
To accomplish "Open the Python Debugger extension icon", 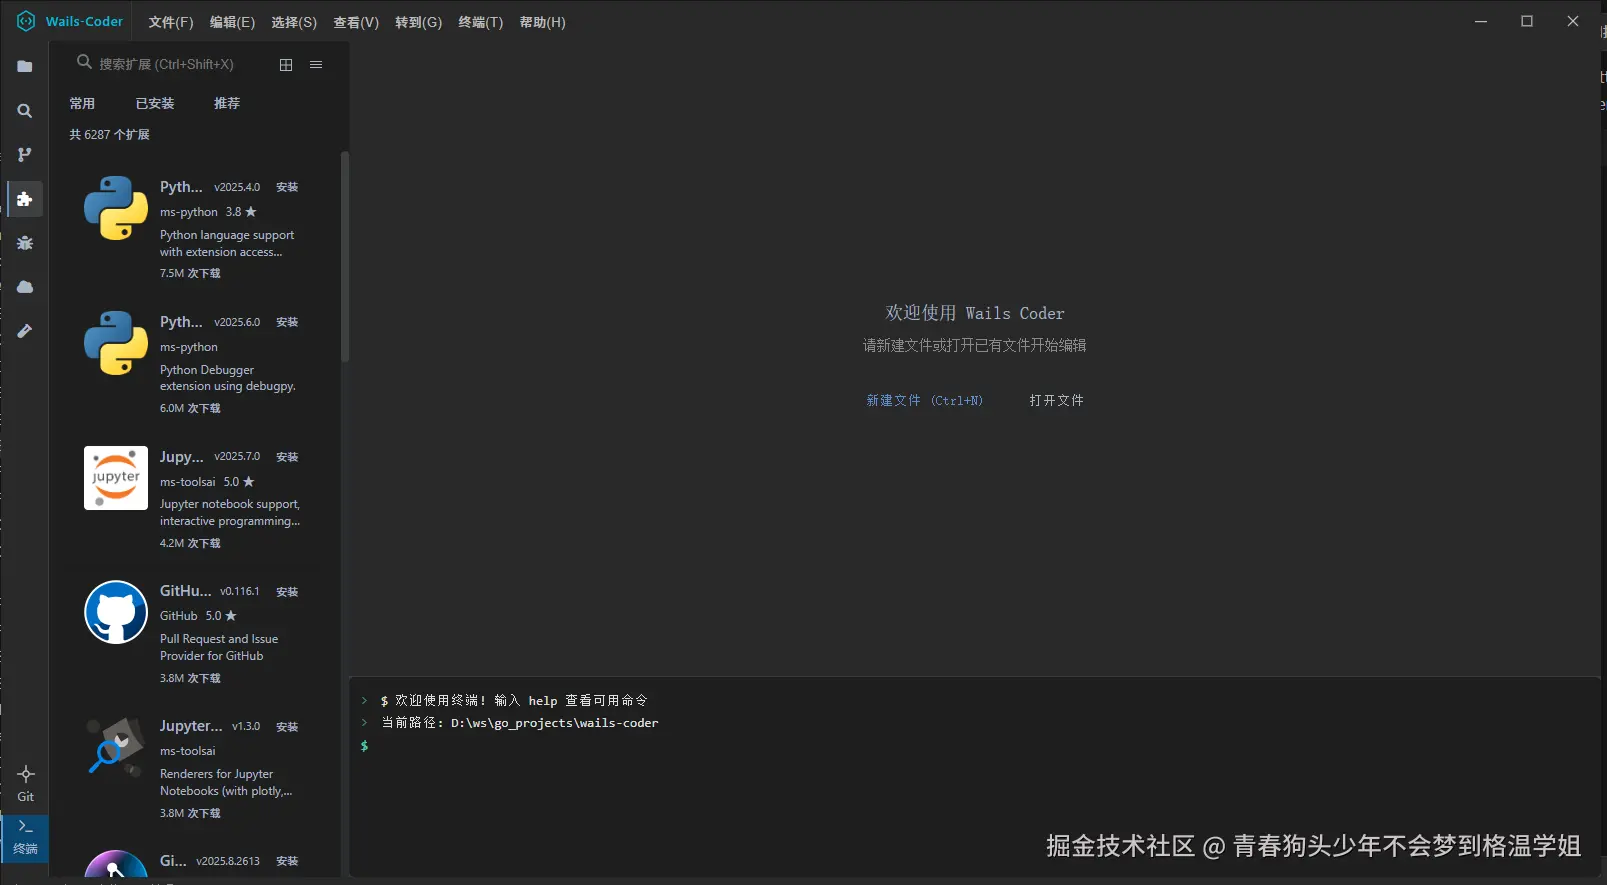I will (116, 343).
